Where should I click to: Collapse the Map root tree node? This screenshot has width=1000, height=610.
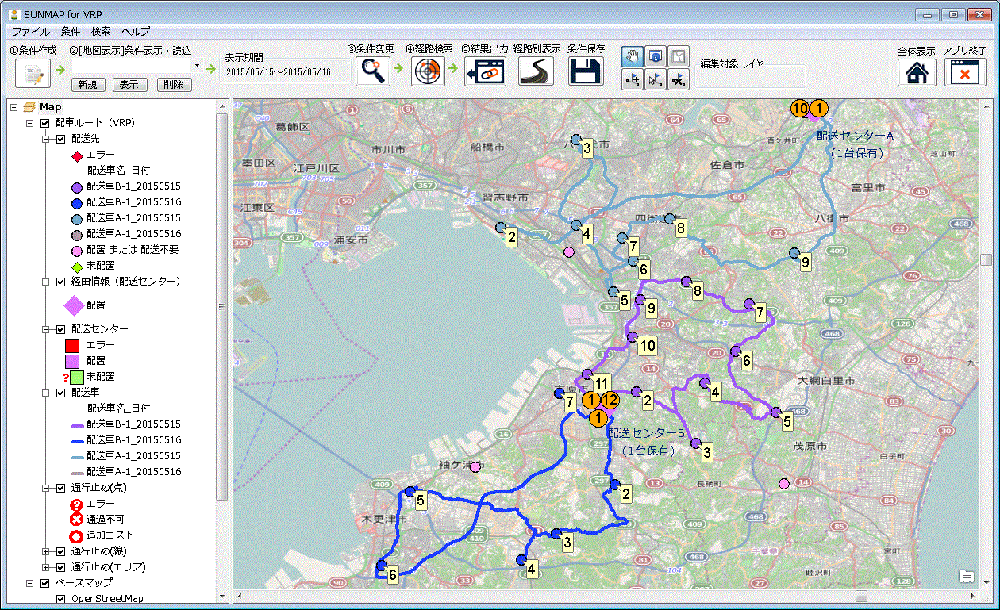tap(12, 107)
